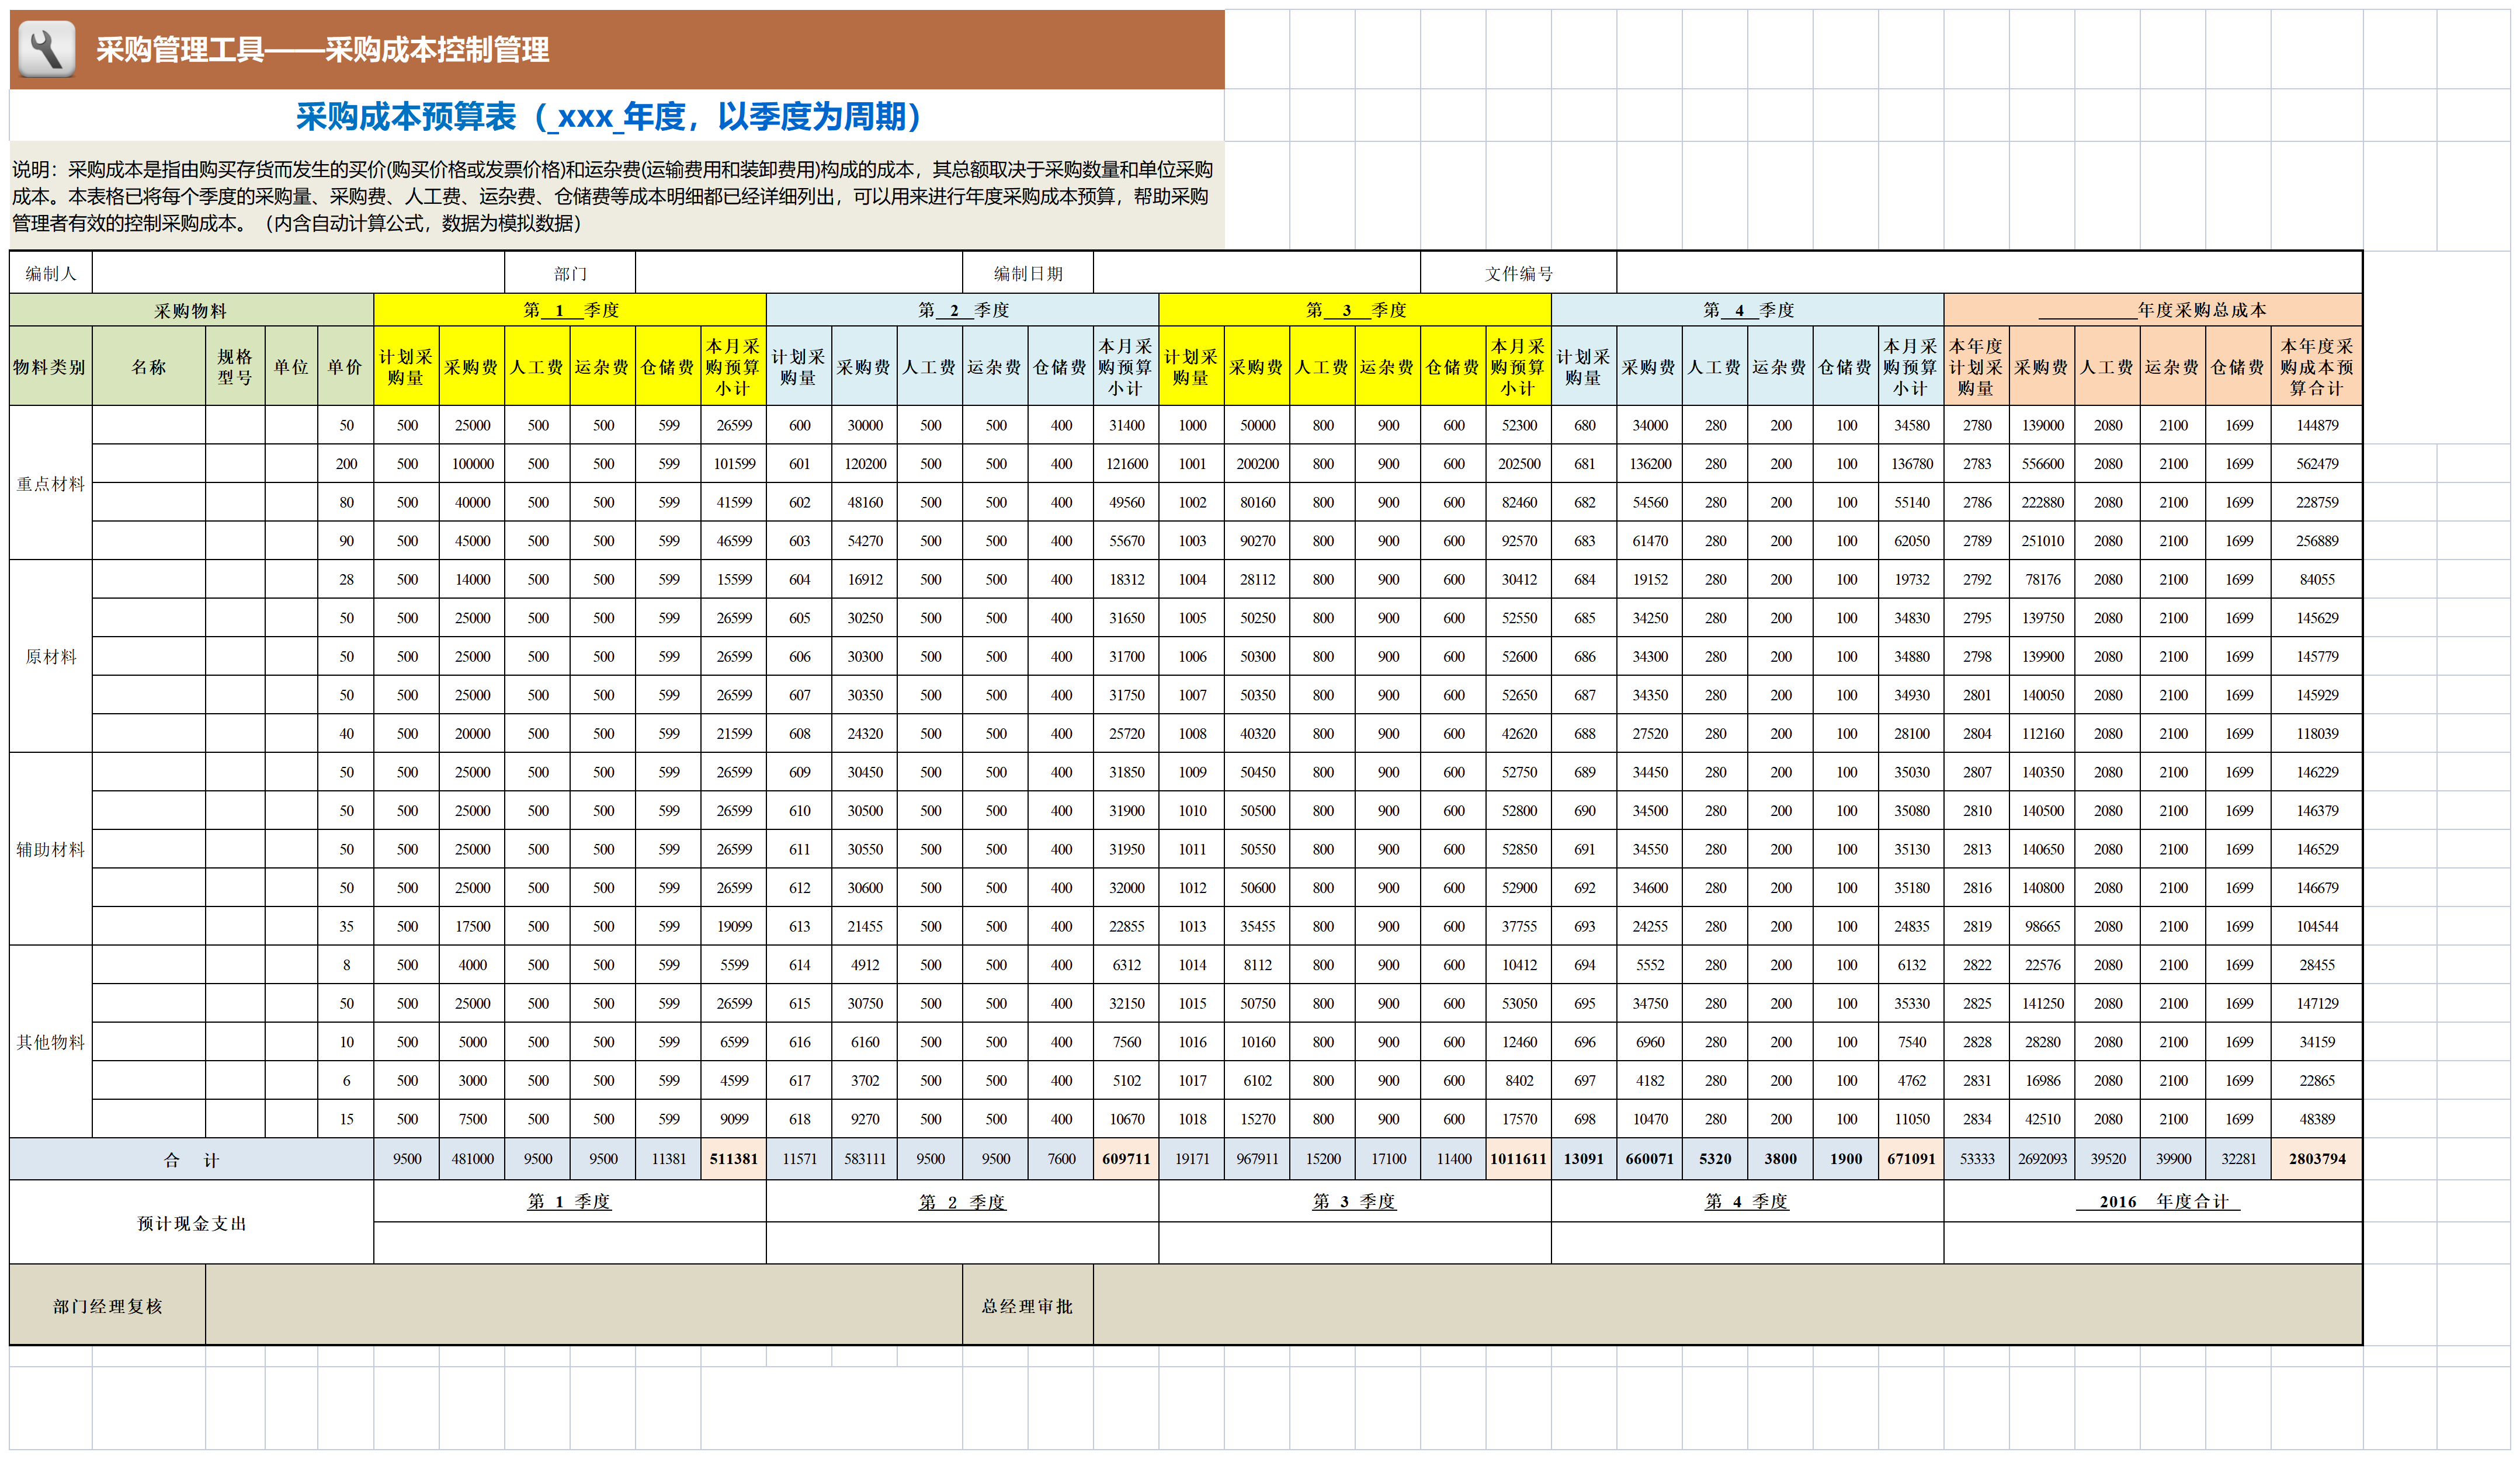Click the annual grand total 2803794
The image size is (2520, 1459).
click(2316, 1159)
